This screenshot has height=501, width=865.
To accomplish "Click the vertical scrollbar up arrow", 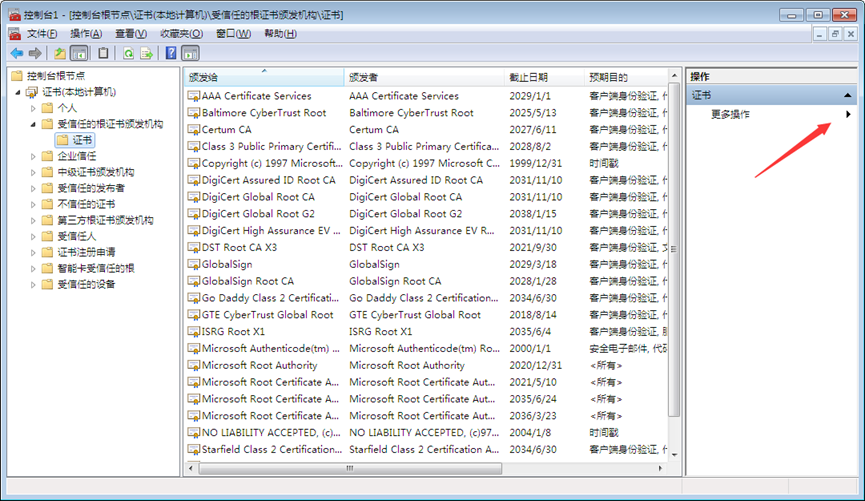I will click(x=674, y=75).
